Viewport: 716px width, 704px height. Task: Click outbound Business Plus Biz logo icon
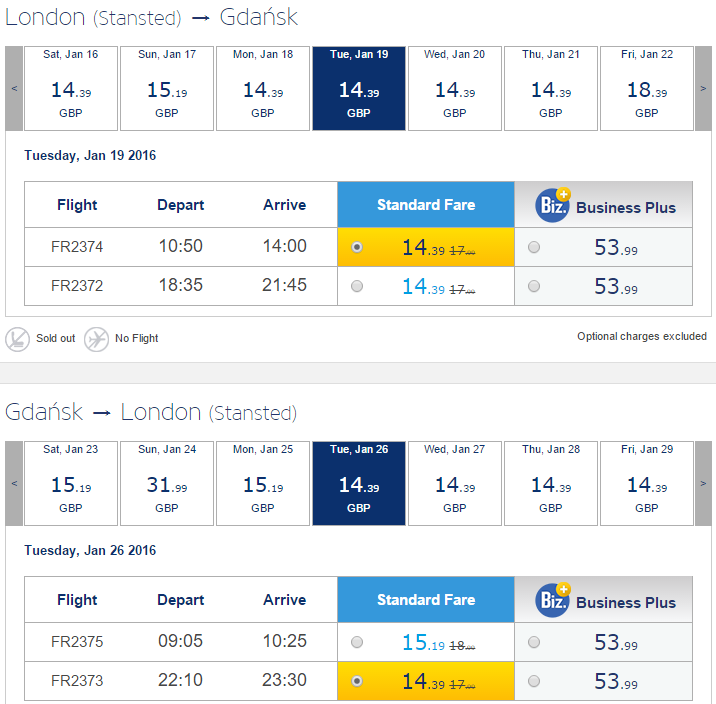click(553, 205)
